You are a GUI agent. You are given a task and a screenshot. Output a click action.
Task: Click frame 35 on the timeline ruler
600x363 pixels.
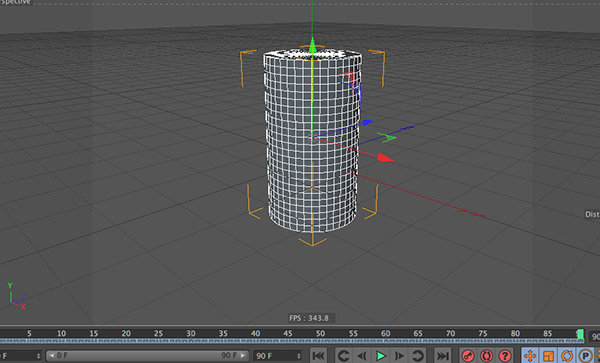tap(223, 333)
